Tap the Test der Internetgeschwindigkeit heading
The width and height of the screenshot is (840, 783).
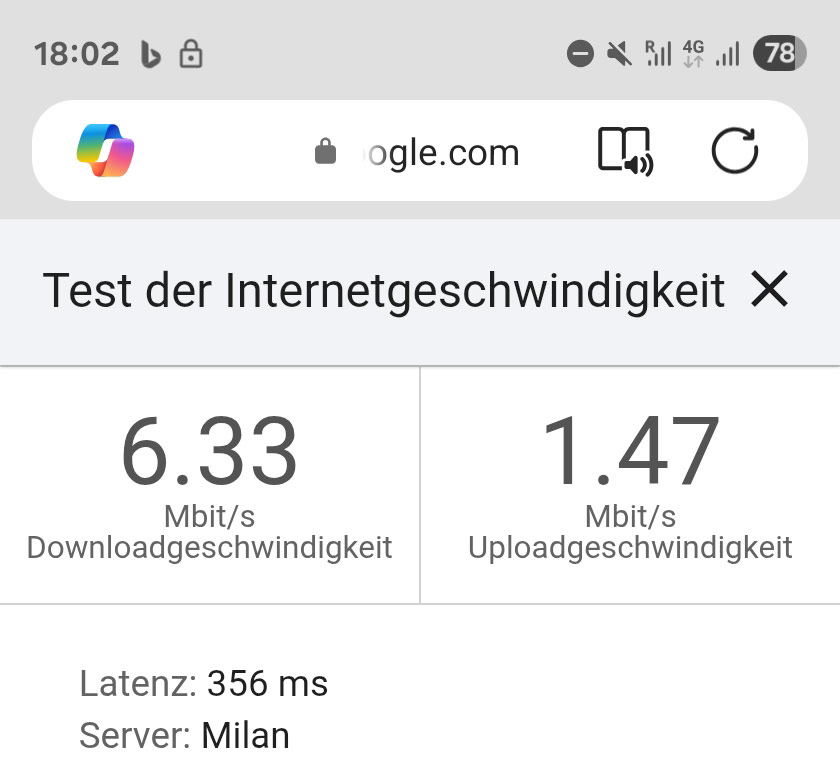pyautogui.click(x=383, y=291)
